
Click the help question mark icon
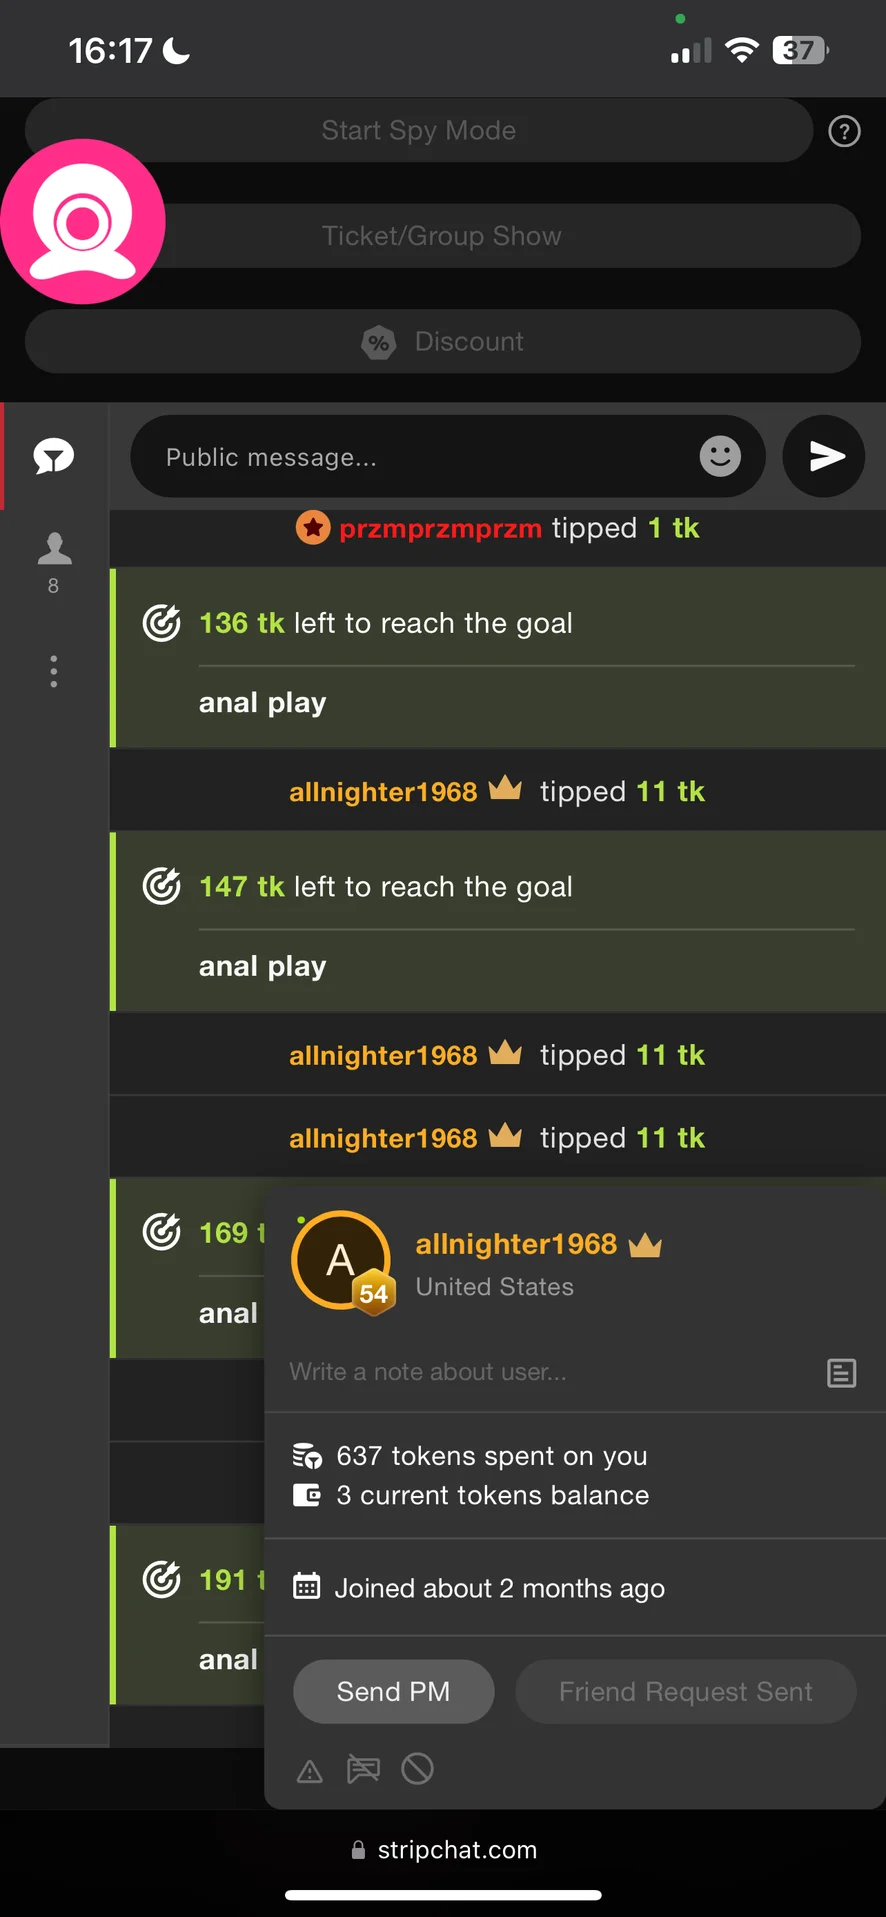tap(844, 131)
